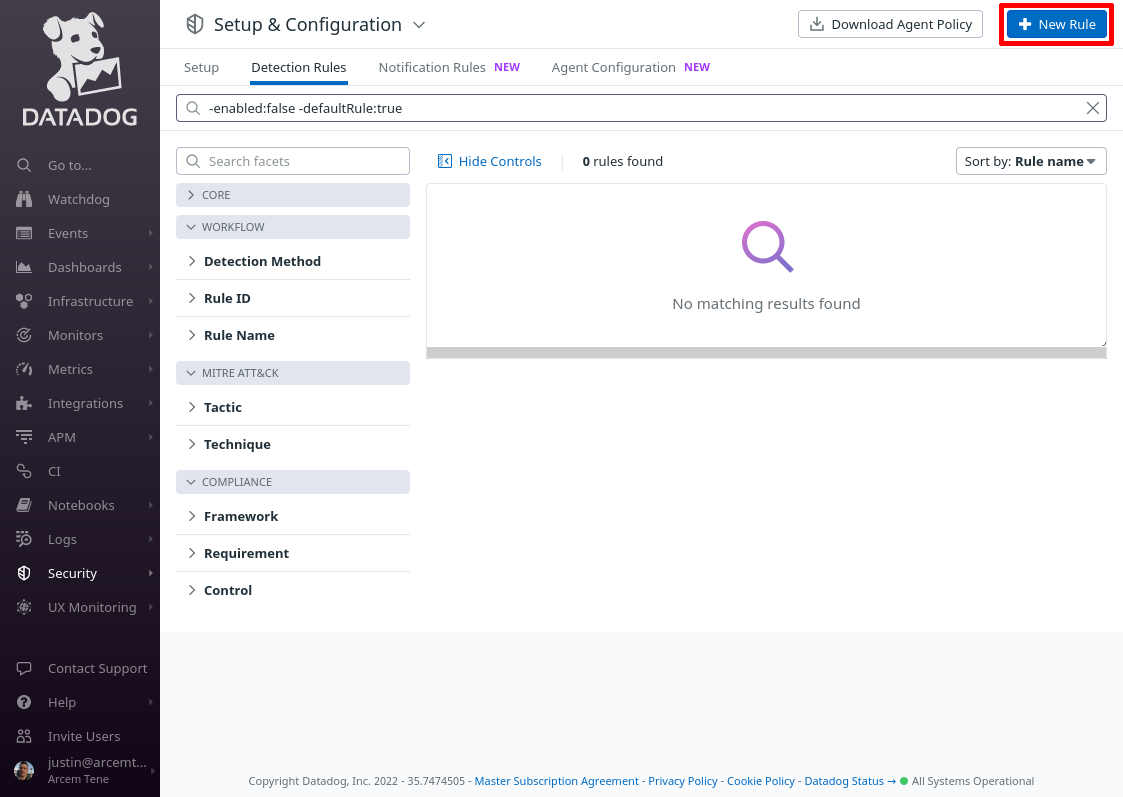Open Master Subscription Agreement link
The width and height of the screenshot is (1123, 797).
[x=556, y=781]
